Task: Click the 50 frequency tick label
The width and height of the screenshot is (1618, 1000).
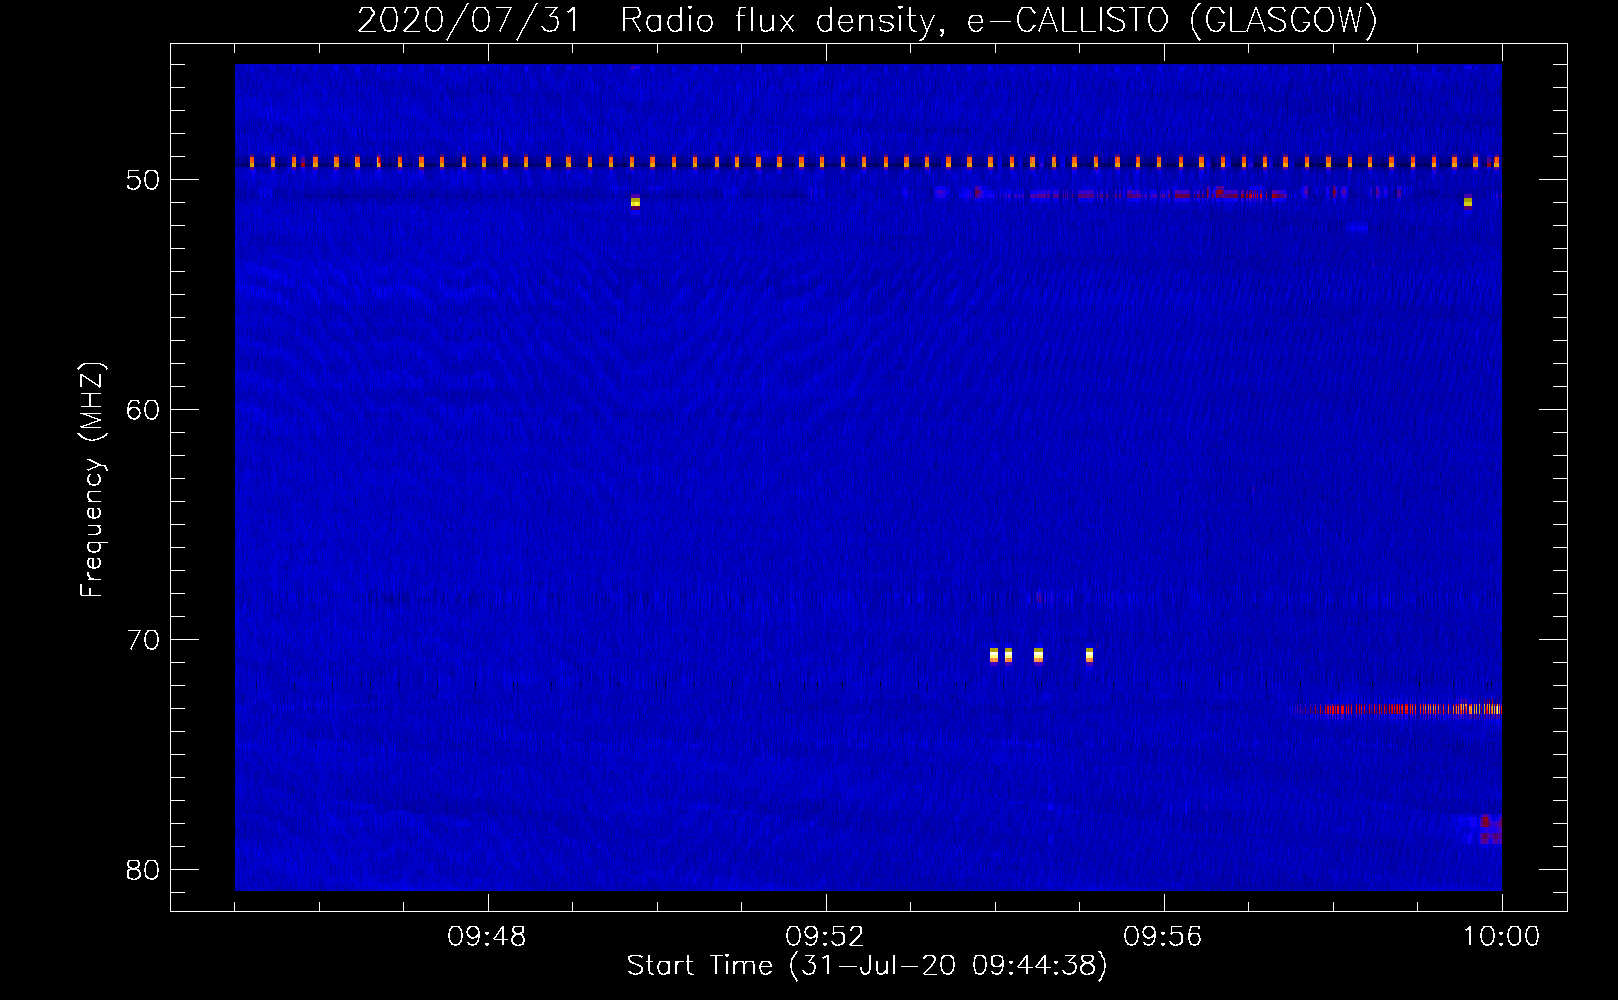Action: [x=143, y=180]
